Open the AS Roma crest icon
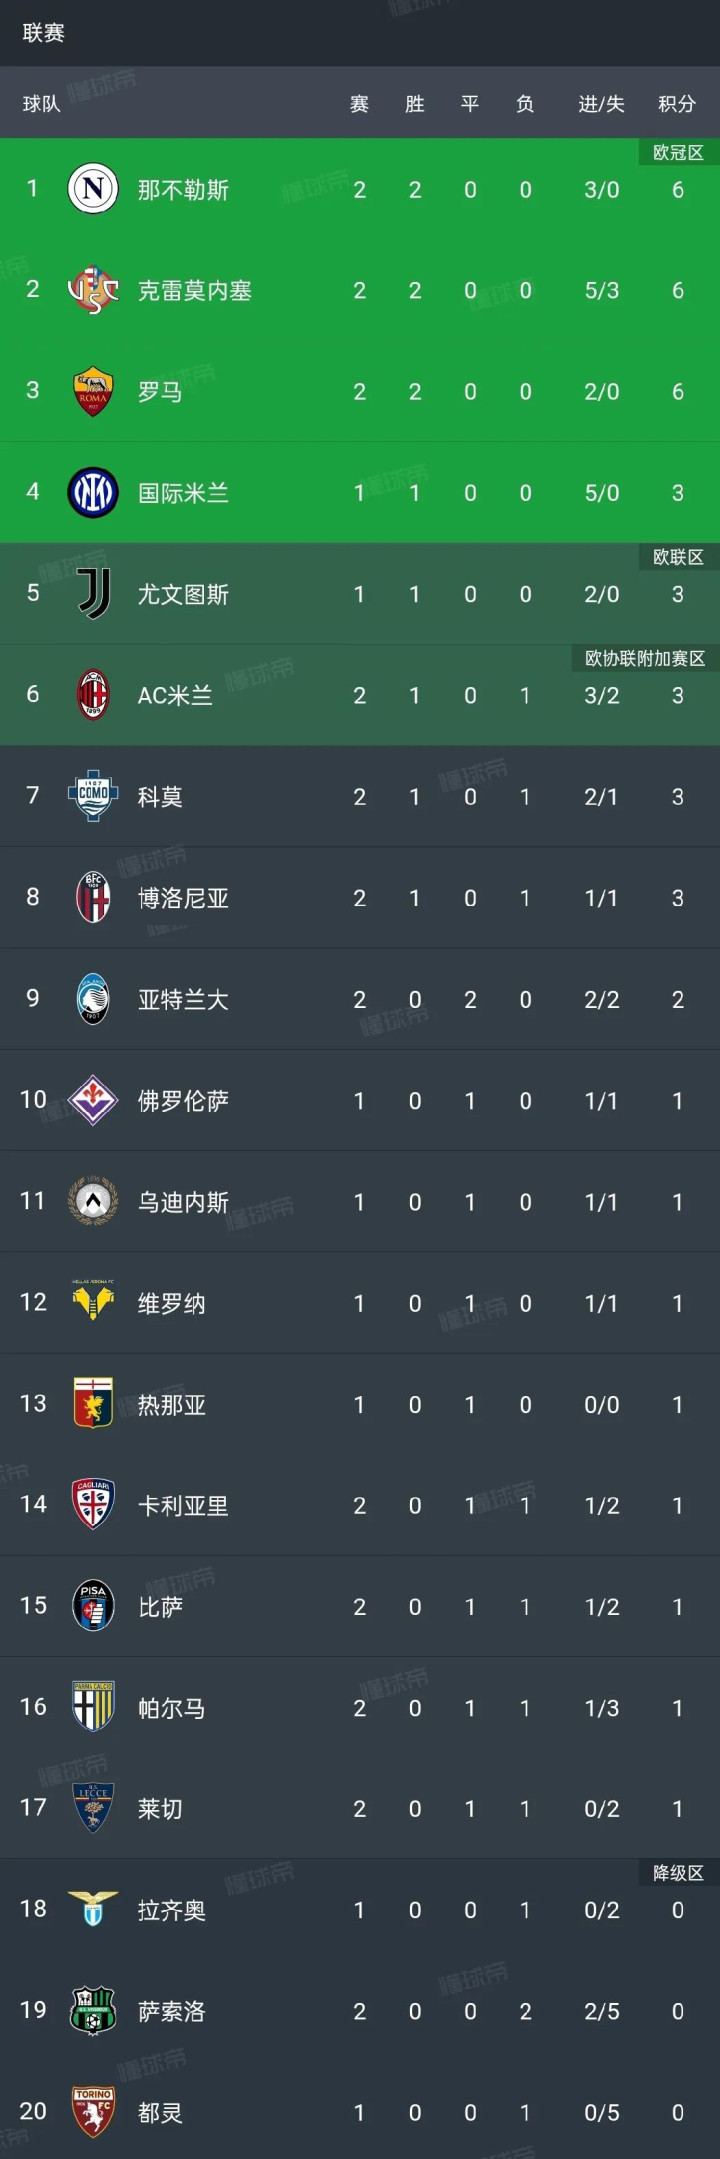 [x=93, y=391]
